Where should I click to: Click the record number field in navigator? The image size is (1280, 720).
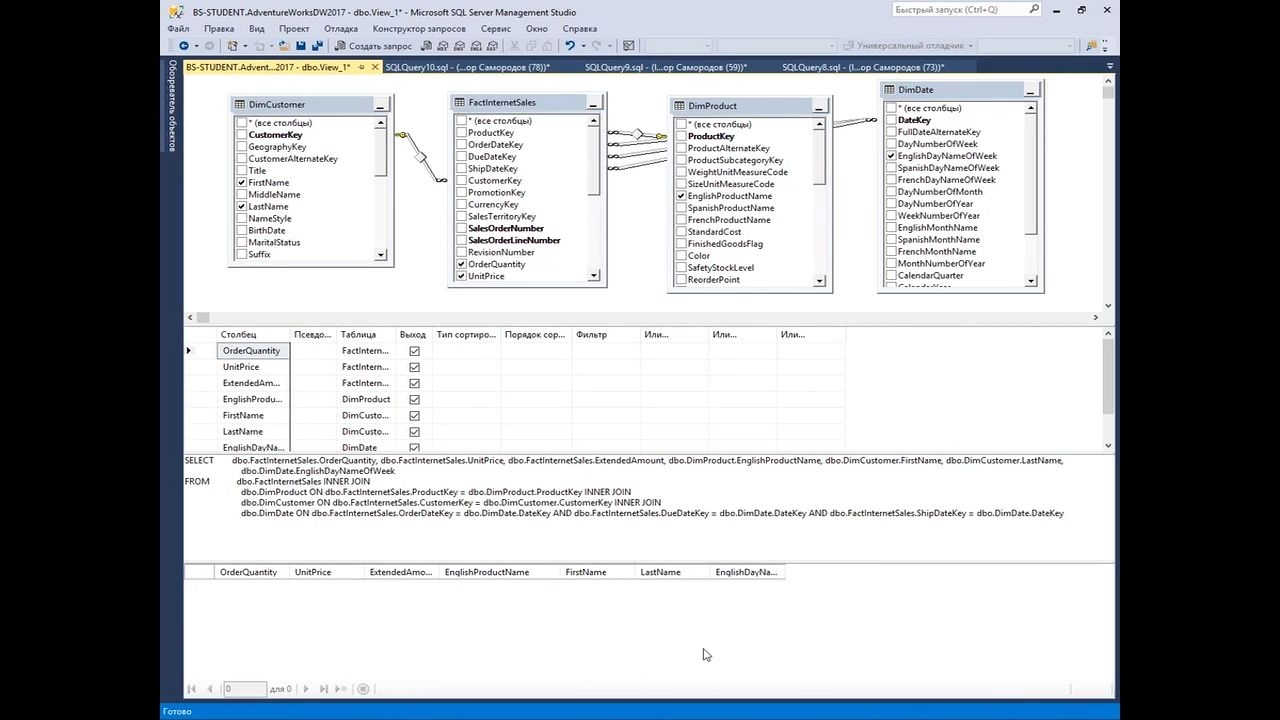(244, 689)
